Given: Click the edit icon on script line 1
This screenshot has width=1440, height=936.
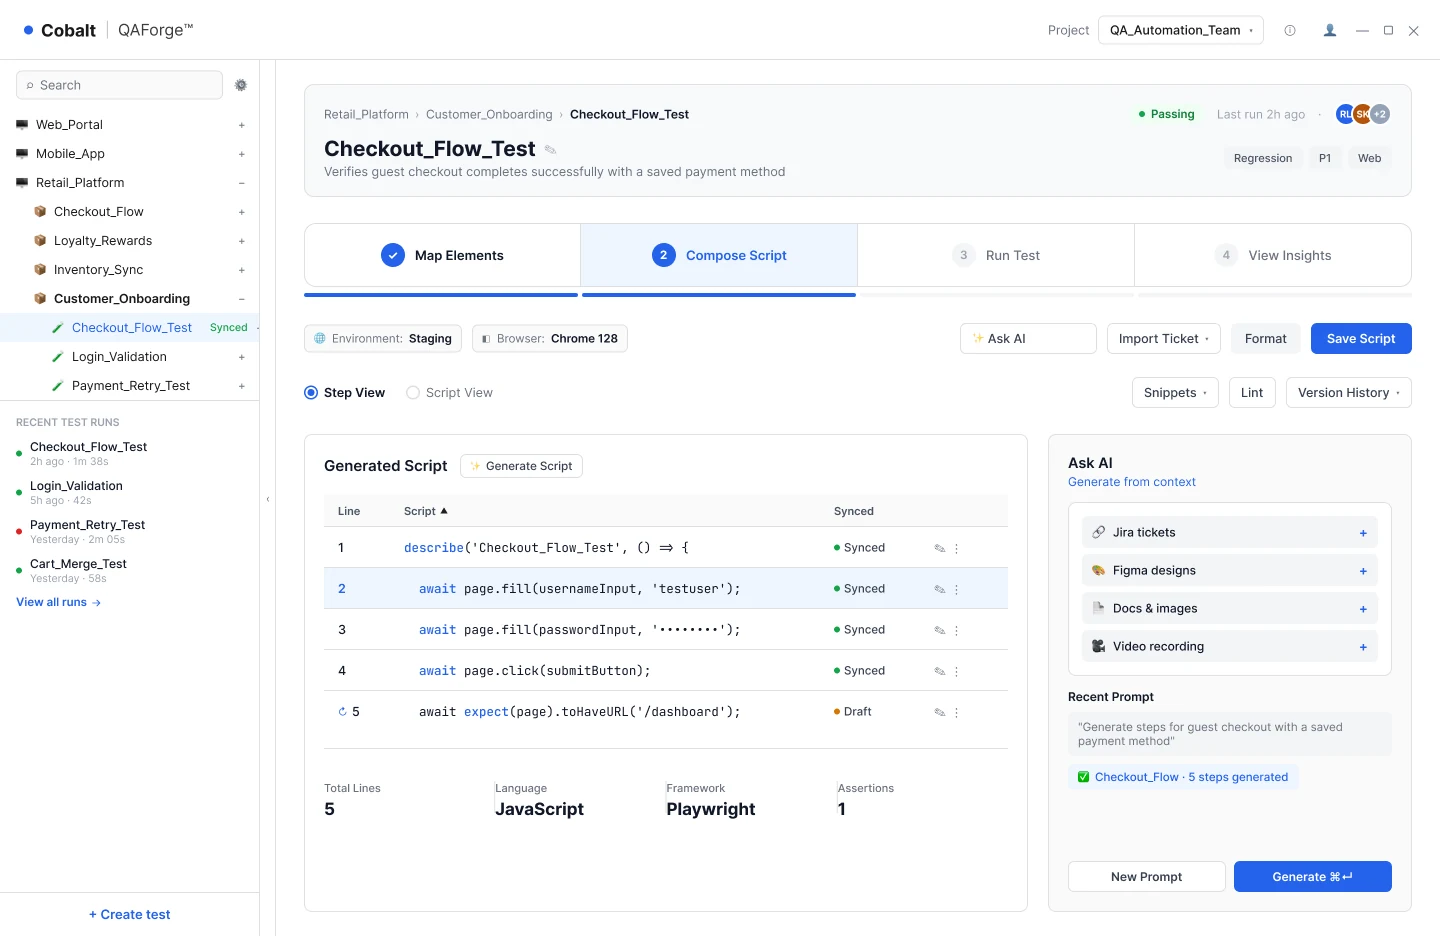Looking at the screenshot, I should tap(940, 548).
